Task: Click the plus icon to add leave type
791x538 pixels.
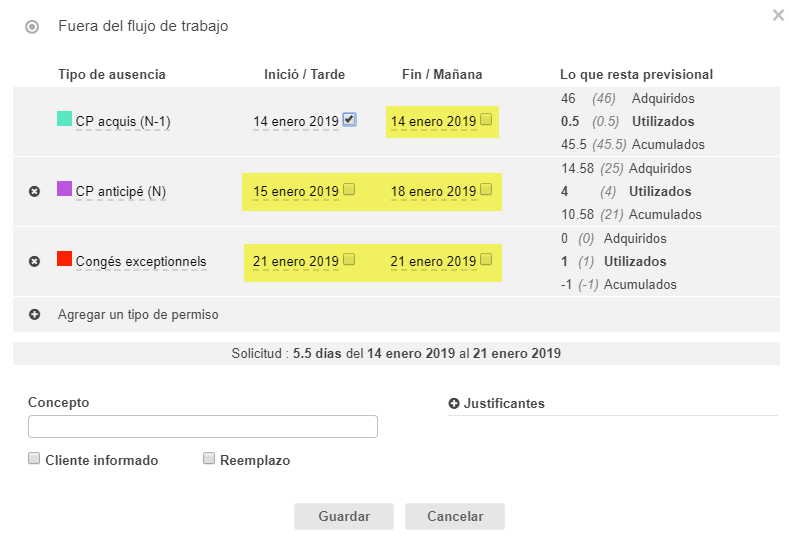Action: click(x=34, y=314)
